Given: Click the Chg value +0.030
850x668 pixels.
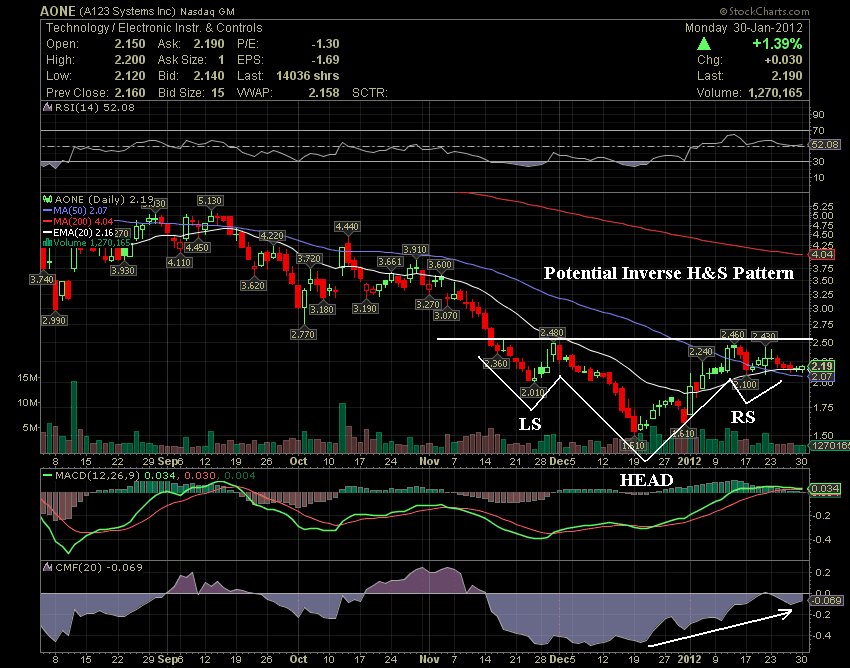Looking at the screenshot, I should click(783, 60).
